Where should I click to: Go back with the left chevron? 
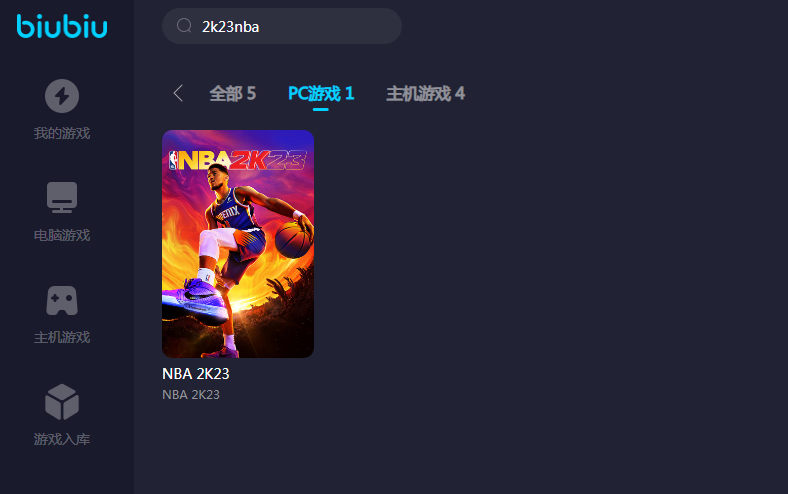coord(178,93)
